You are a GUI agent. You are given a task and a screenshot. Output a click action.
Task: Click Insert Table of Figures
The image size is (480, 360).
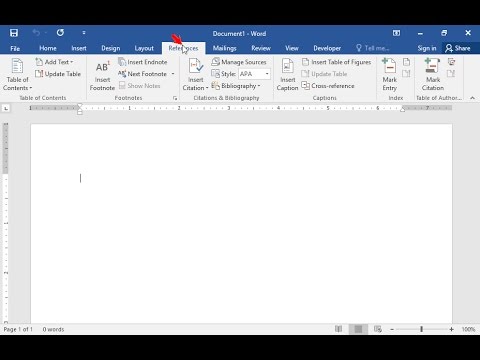[336, 62]
